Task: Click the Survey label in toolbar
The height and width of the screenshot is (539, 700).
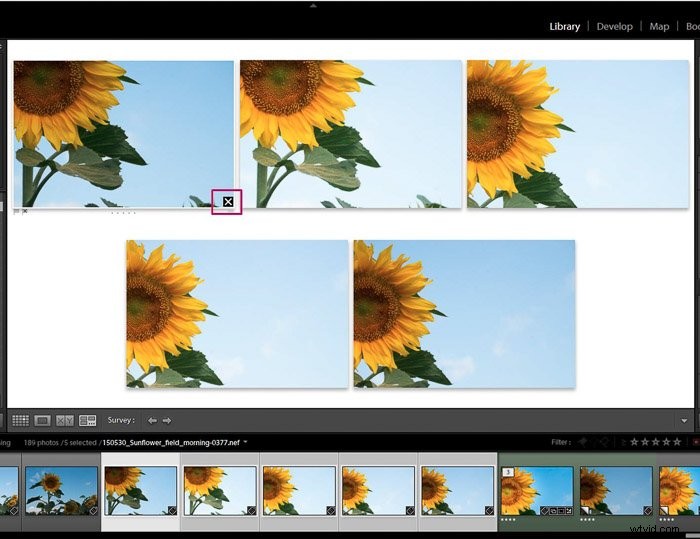Action: coord(121,420)
